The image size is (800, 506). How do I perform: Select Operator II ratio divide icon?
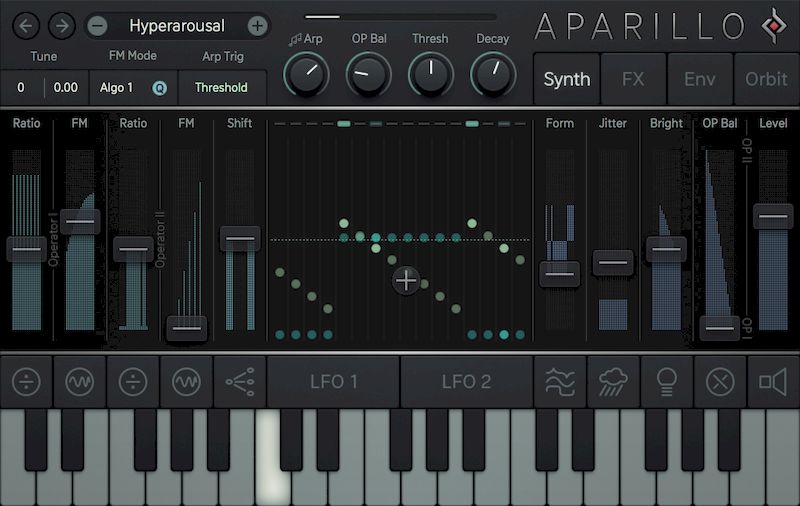(133, 382)
